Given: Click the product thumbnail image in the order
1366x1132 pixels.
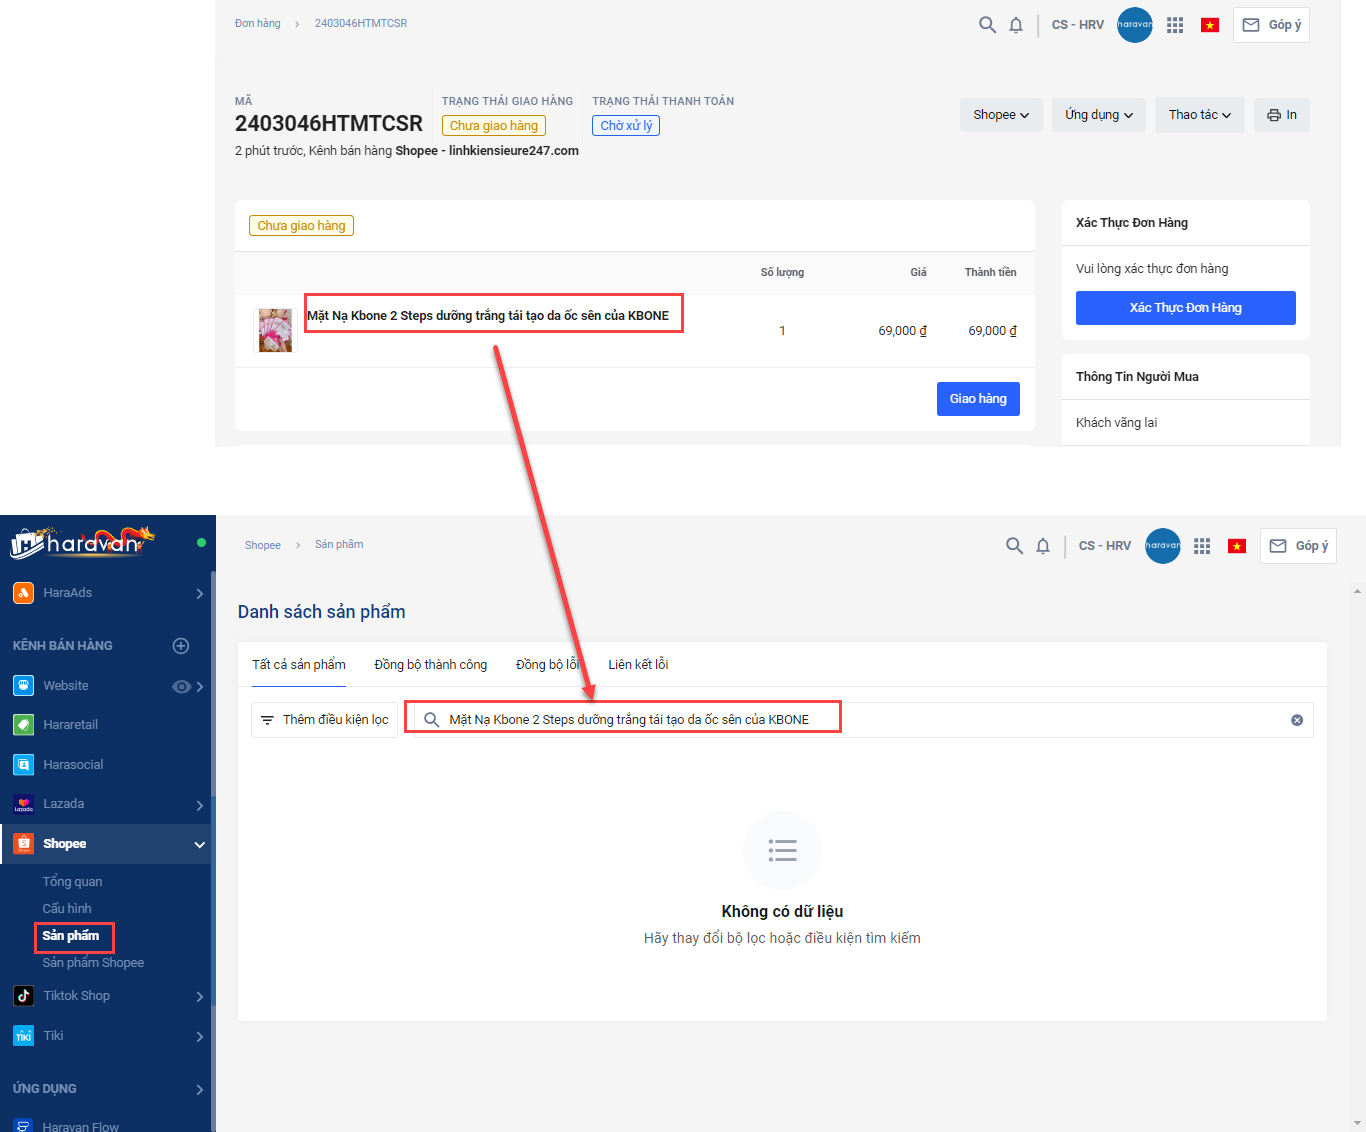Looking at the screenshot, I should [x=275, y=330].
